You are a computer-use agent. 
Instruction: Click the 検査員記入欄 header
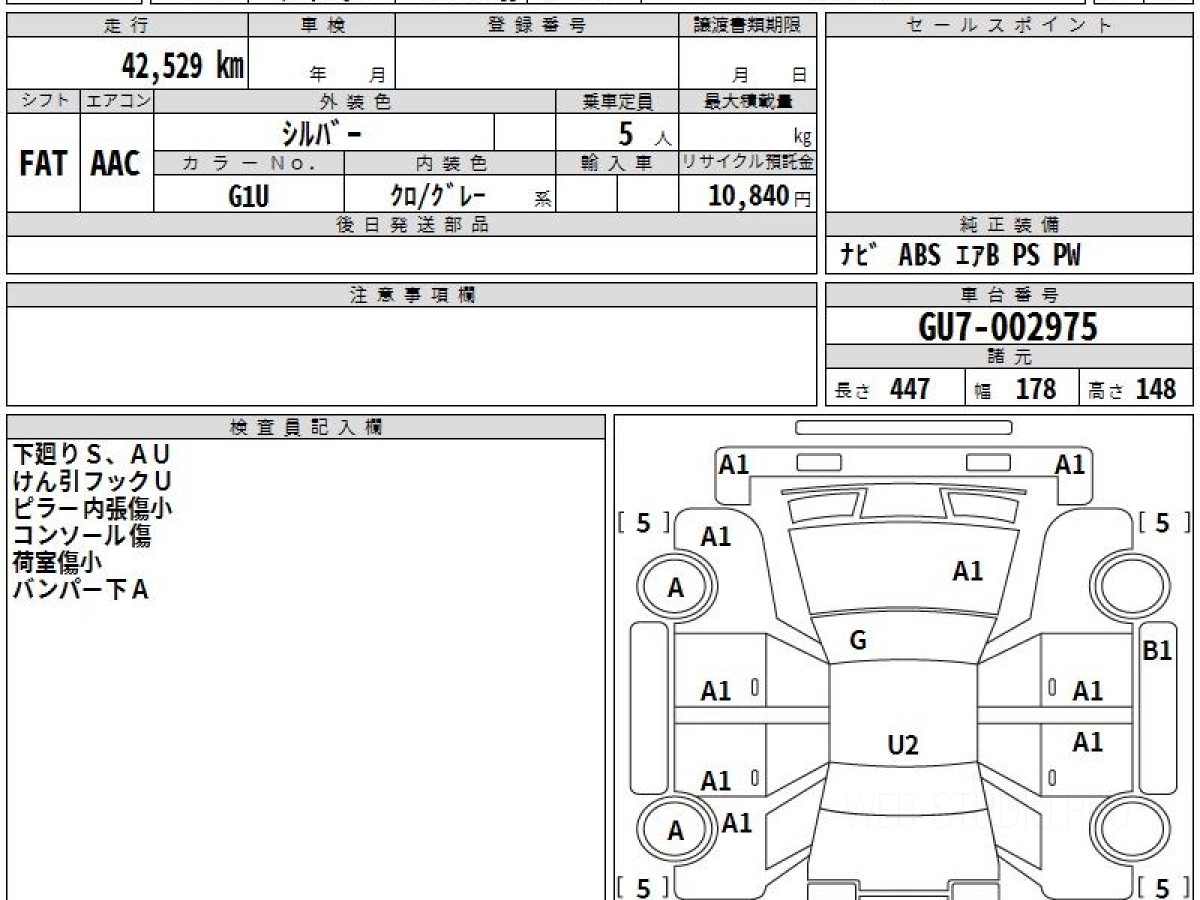tap(306, 427)
